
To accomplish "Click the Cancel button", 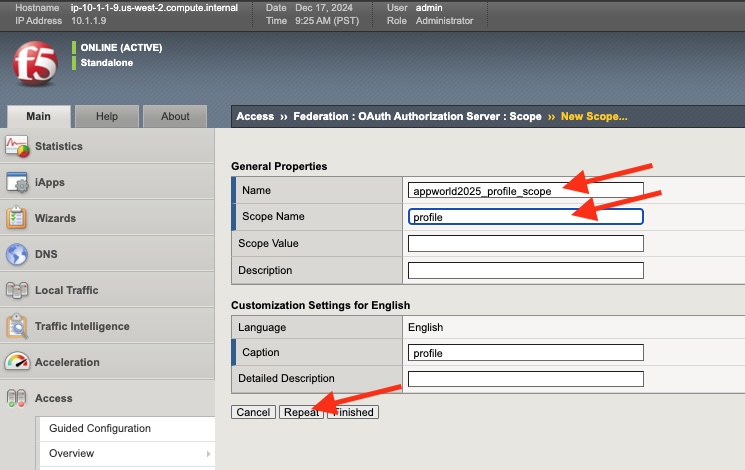I will (253, 412).
